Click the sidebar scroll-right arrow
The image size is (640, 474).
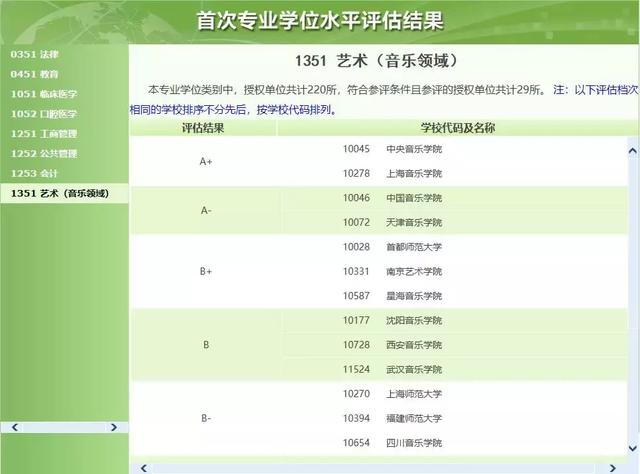(x=113, y=427)
